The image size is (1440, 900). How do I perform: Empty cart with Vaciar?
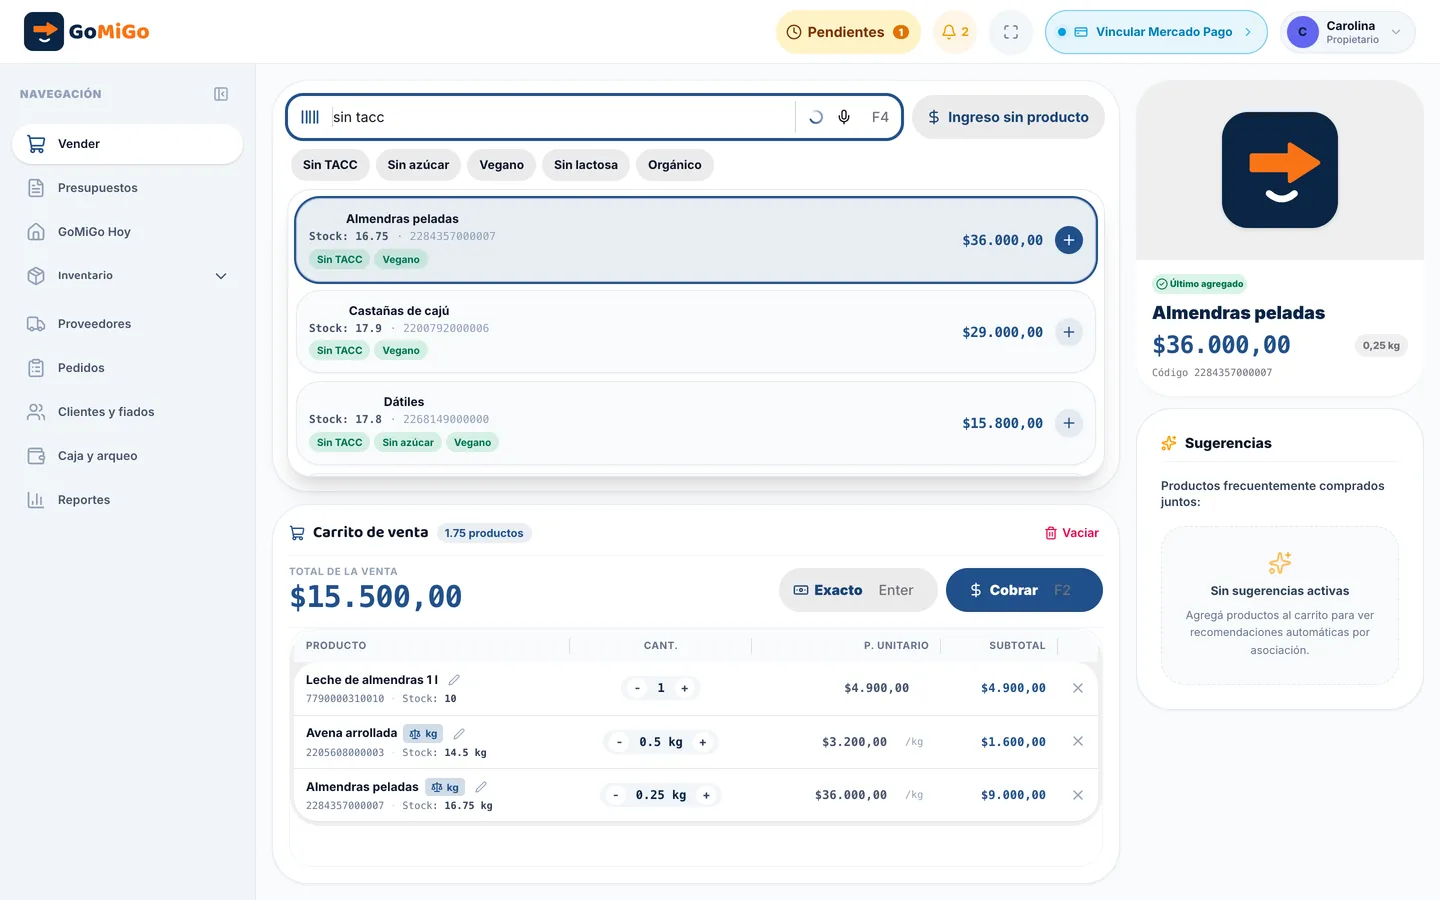1071,533
